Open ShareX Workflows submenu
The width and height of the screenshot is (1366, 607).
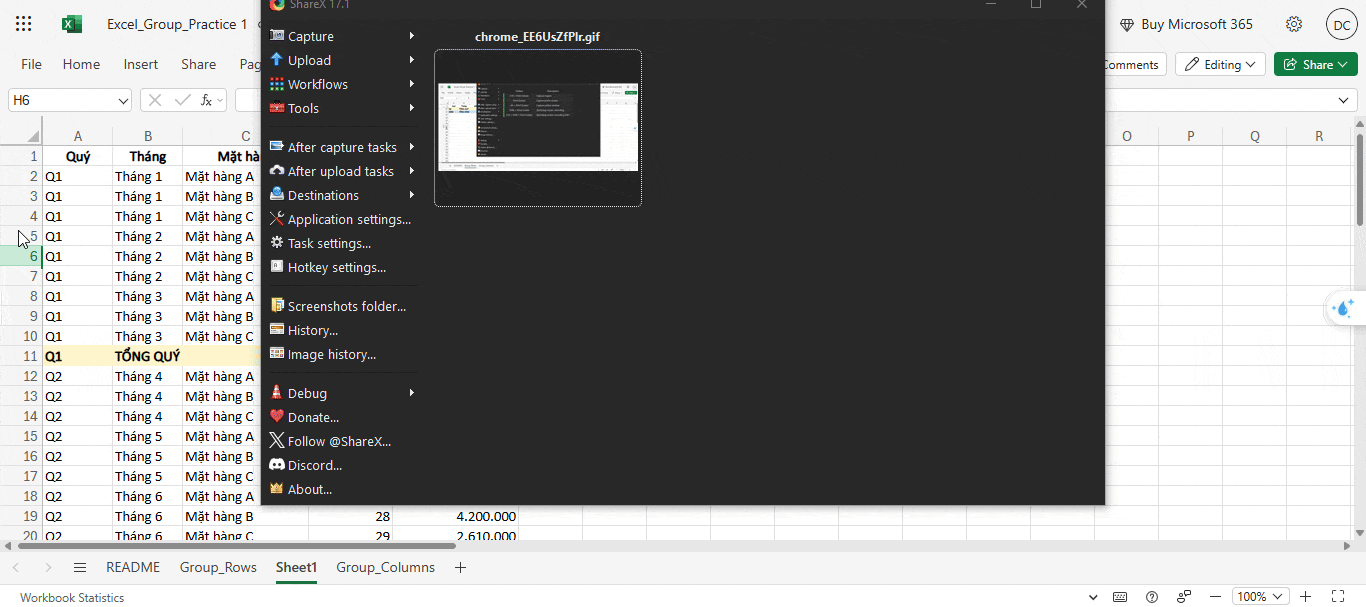tap(343, 84)
